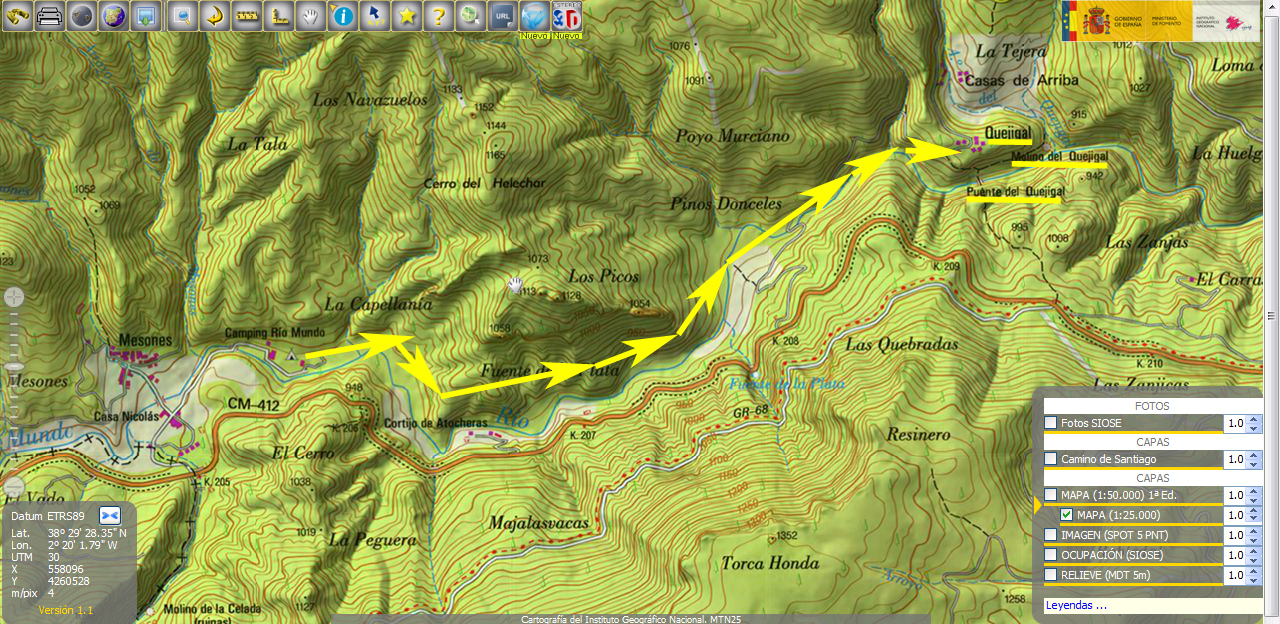Click the RELIEVE (MDT 5m) label
Image resolution: width=1280 pixels, height=624 pixels.
(1106, 575)
